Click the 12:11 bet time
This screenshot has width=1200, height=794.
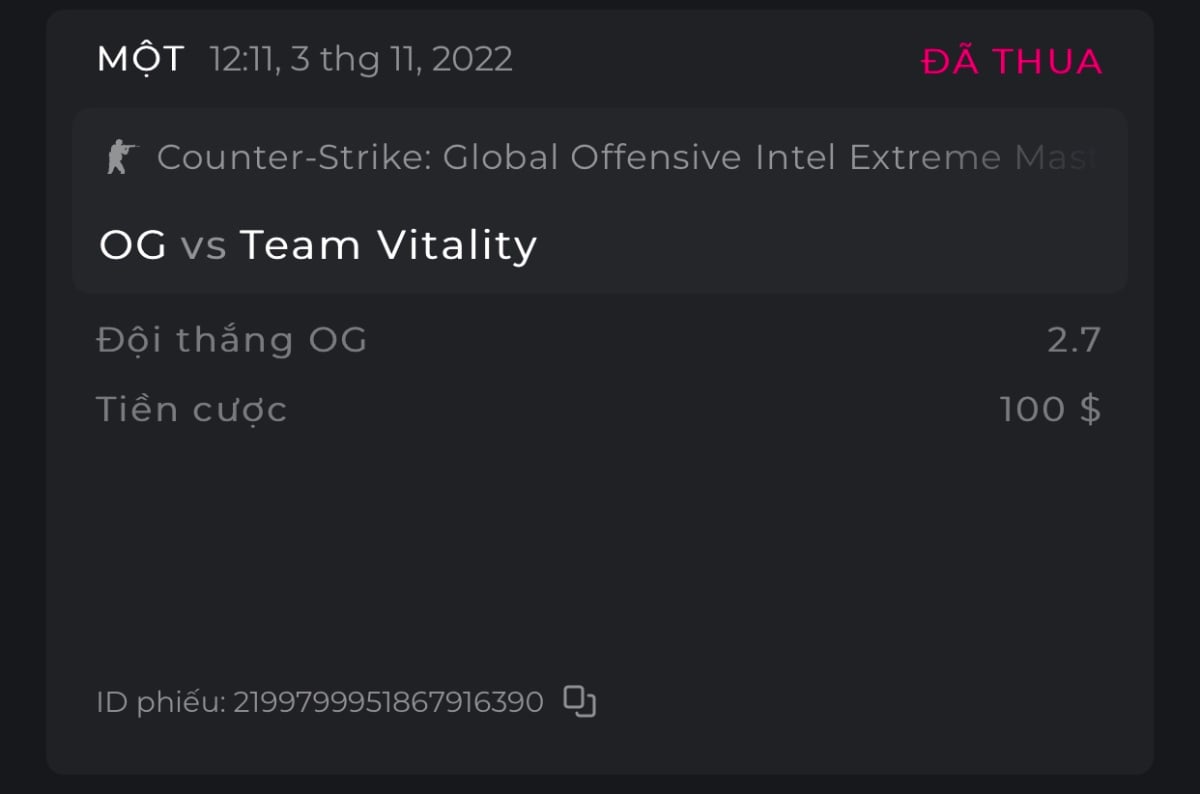click(x=243, y=59)
